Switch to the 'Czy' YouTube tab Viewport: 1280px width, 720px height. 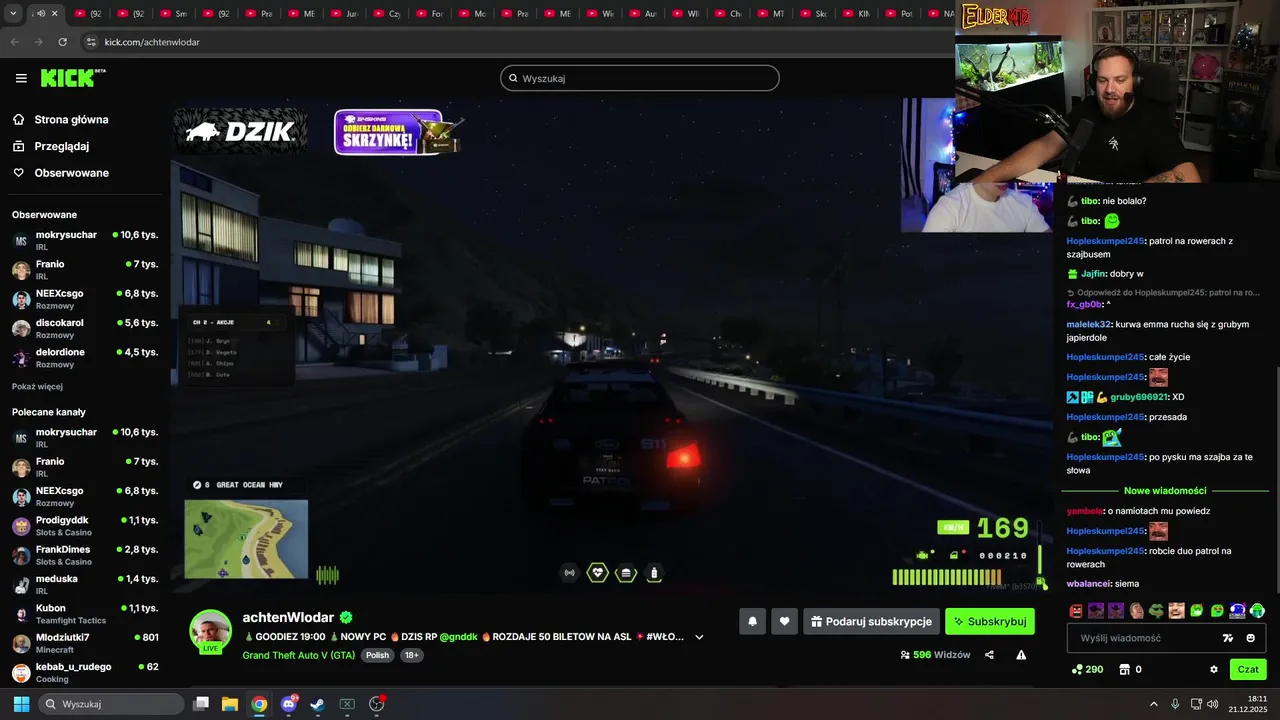point(385,14)
